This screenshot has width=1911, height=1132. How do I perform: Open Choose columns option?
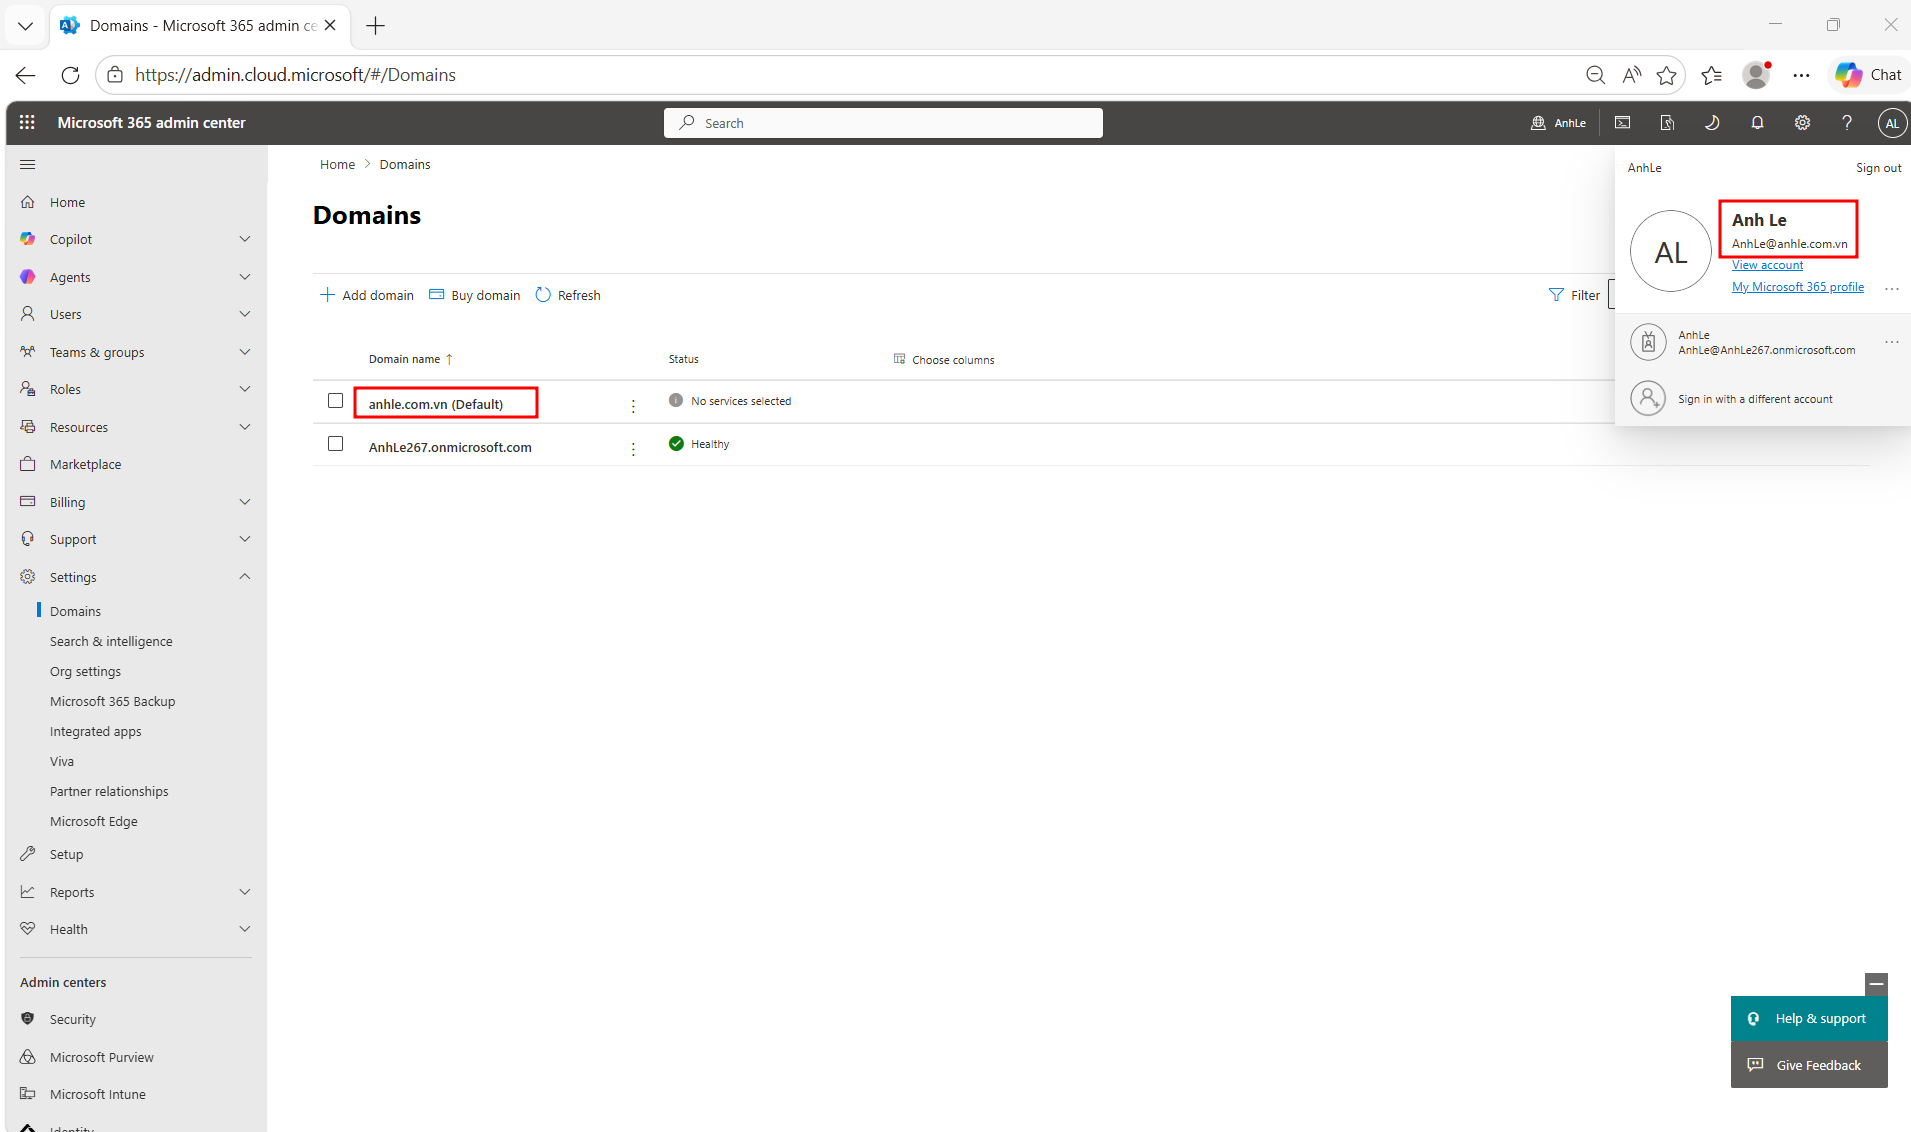tap(944, 359)
